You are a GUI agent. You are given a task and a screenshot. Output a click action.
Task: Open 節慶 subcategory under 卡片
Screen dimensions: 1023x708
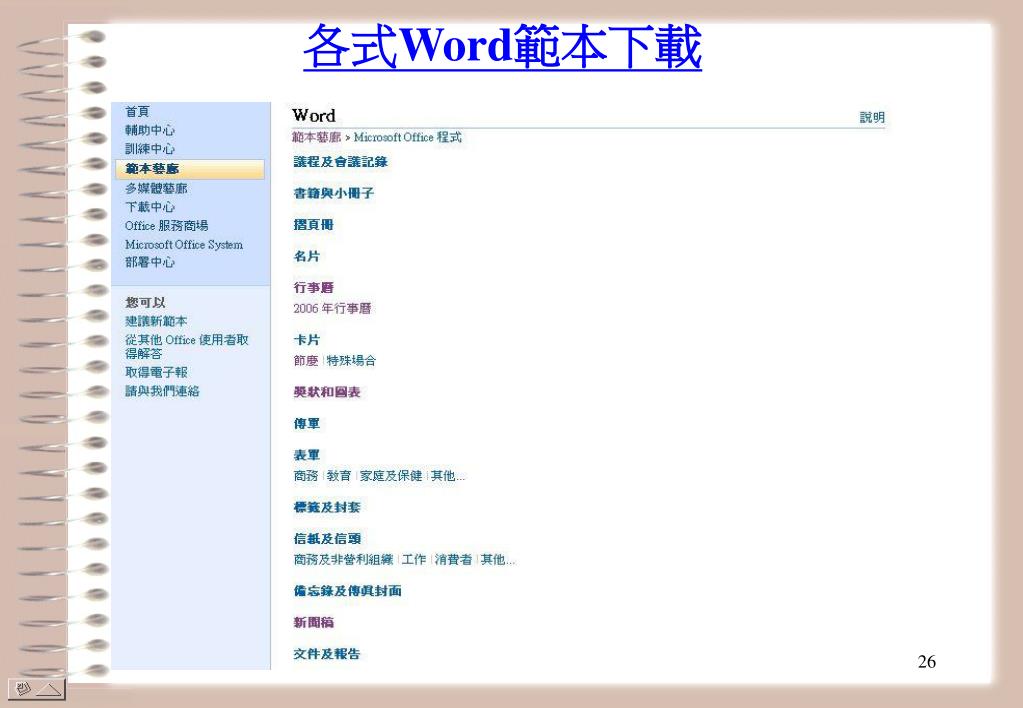(x=305, y=361)
